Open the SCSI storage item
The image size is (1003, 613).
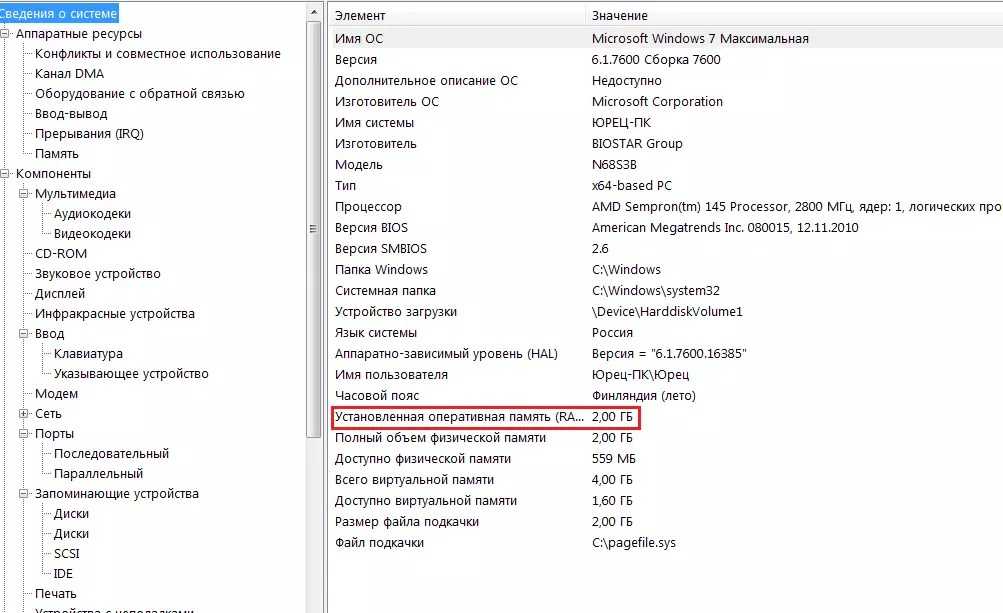(x=67, y=554)
